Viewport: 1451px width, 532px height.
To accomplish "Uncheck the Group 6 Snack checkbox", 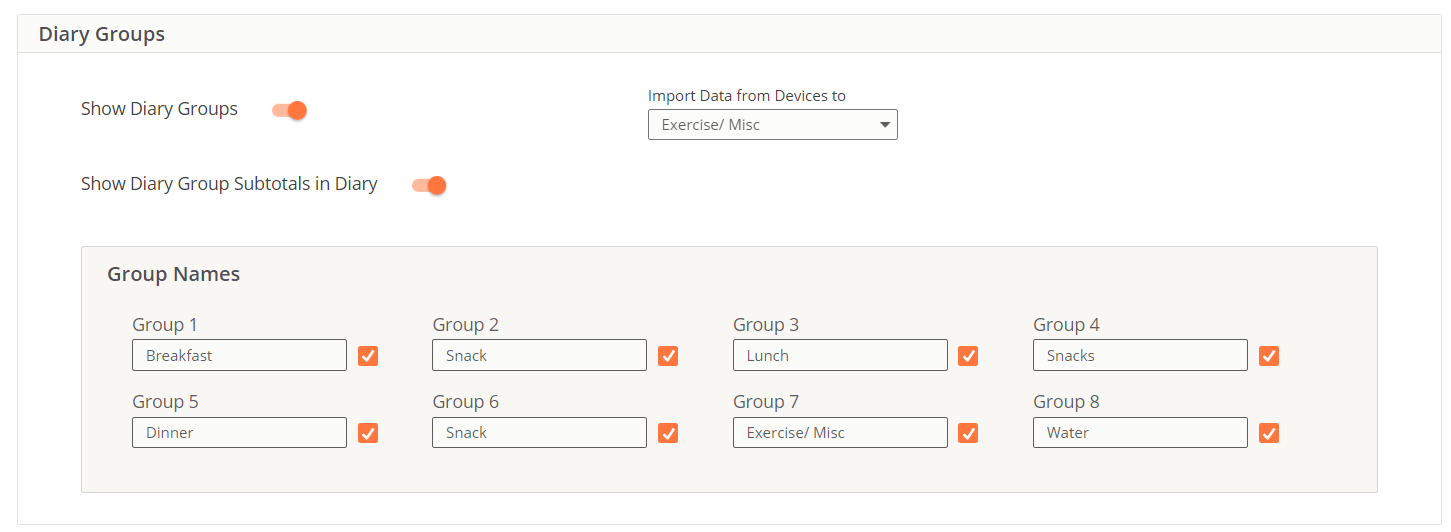I will pyautogui.click(x=668, y=433).
